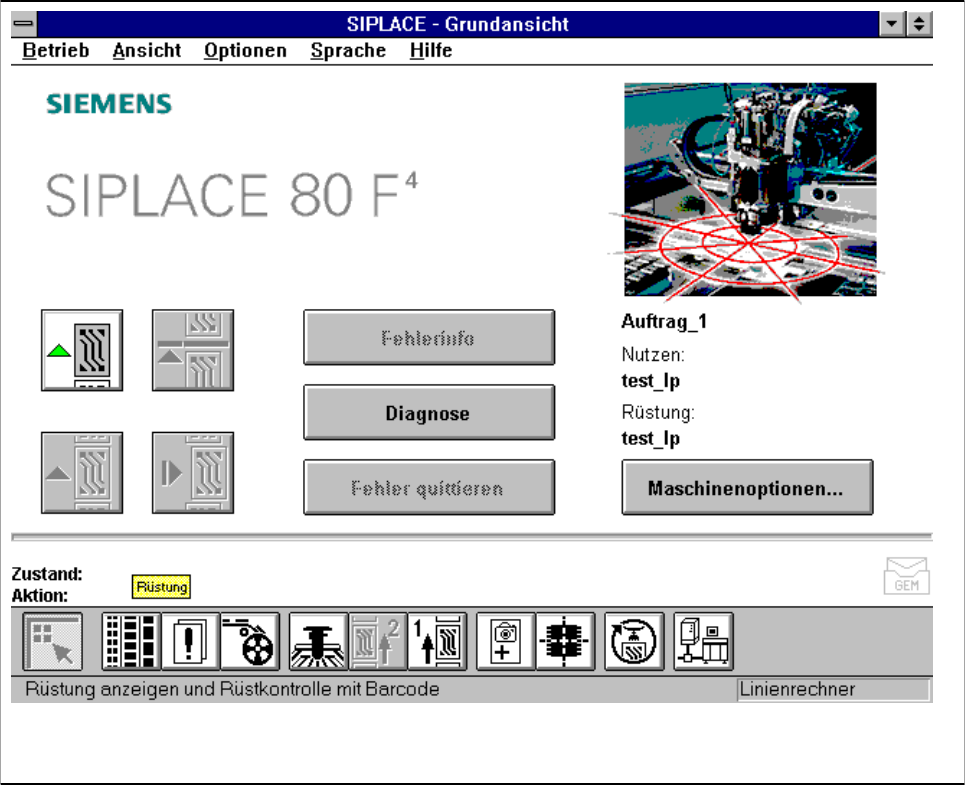Click the Auftrag_1 job name
965x785 pixels.
664,321
